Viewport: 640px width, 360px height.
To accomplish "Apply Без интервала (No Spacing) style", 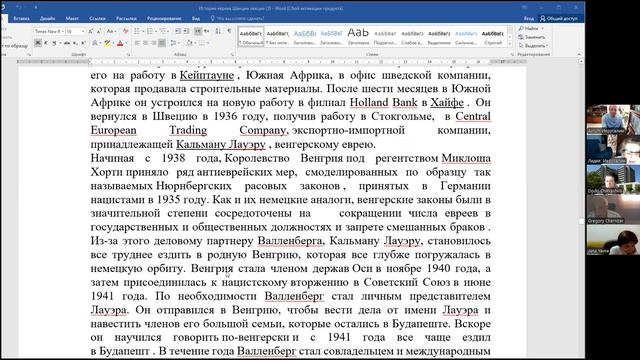I will click(278, 37).
